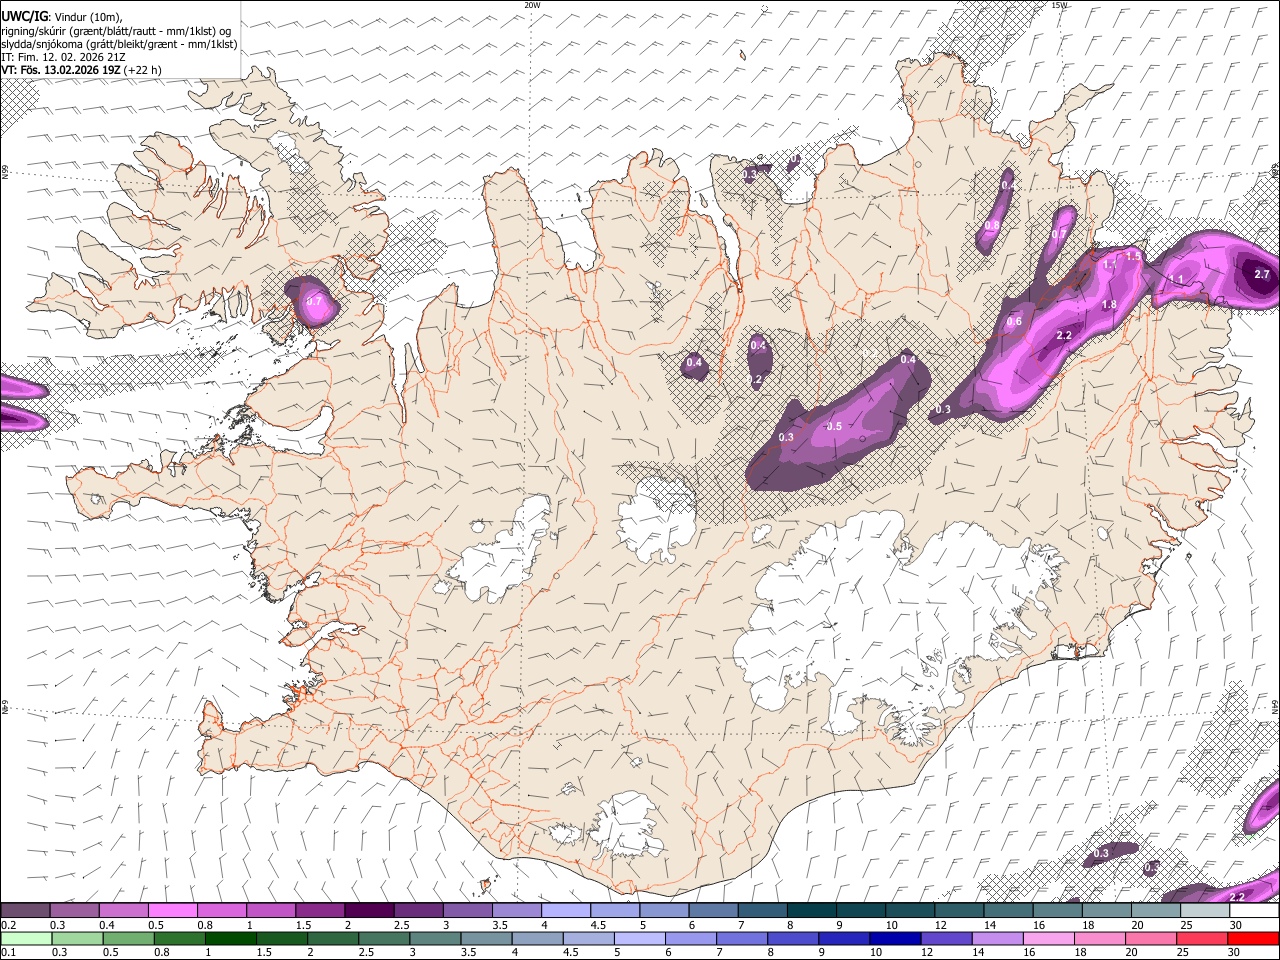Select the 'VT: Fös. 13.02.2026 19Z' valid time line
Viewport: 1280px width, 960px height.
pyautogui.click(x=81, y=70)
